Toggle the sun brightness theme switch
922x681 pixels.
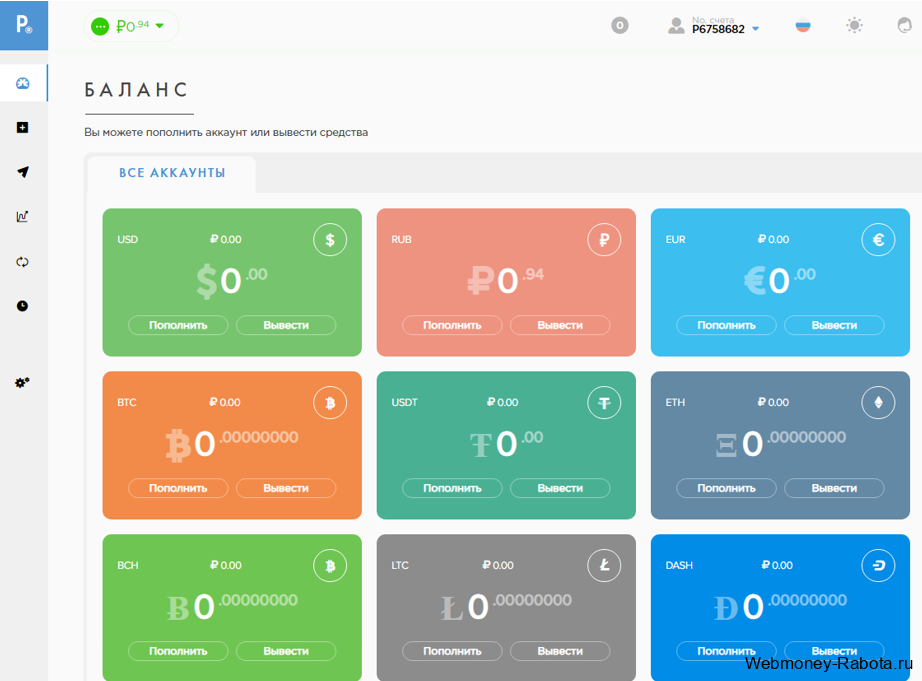(854, 25)
